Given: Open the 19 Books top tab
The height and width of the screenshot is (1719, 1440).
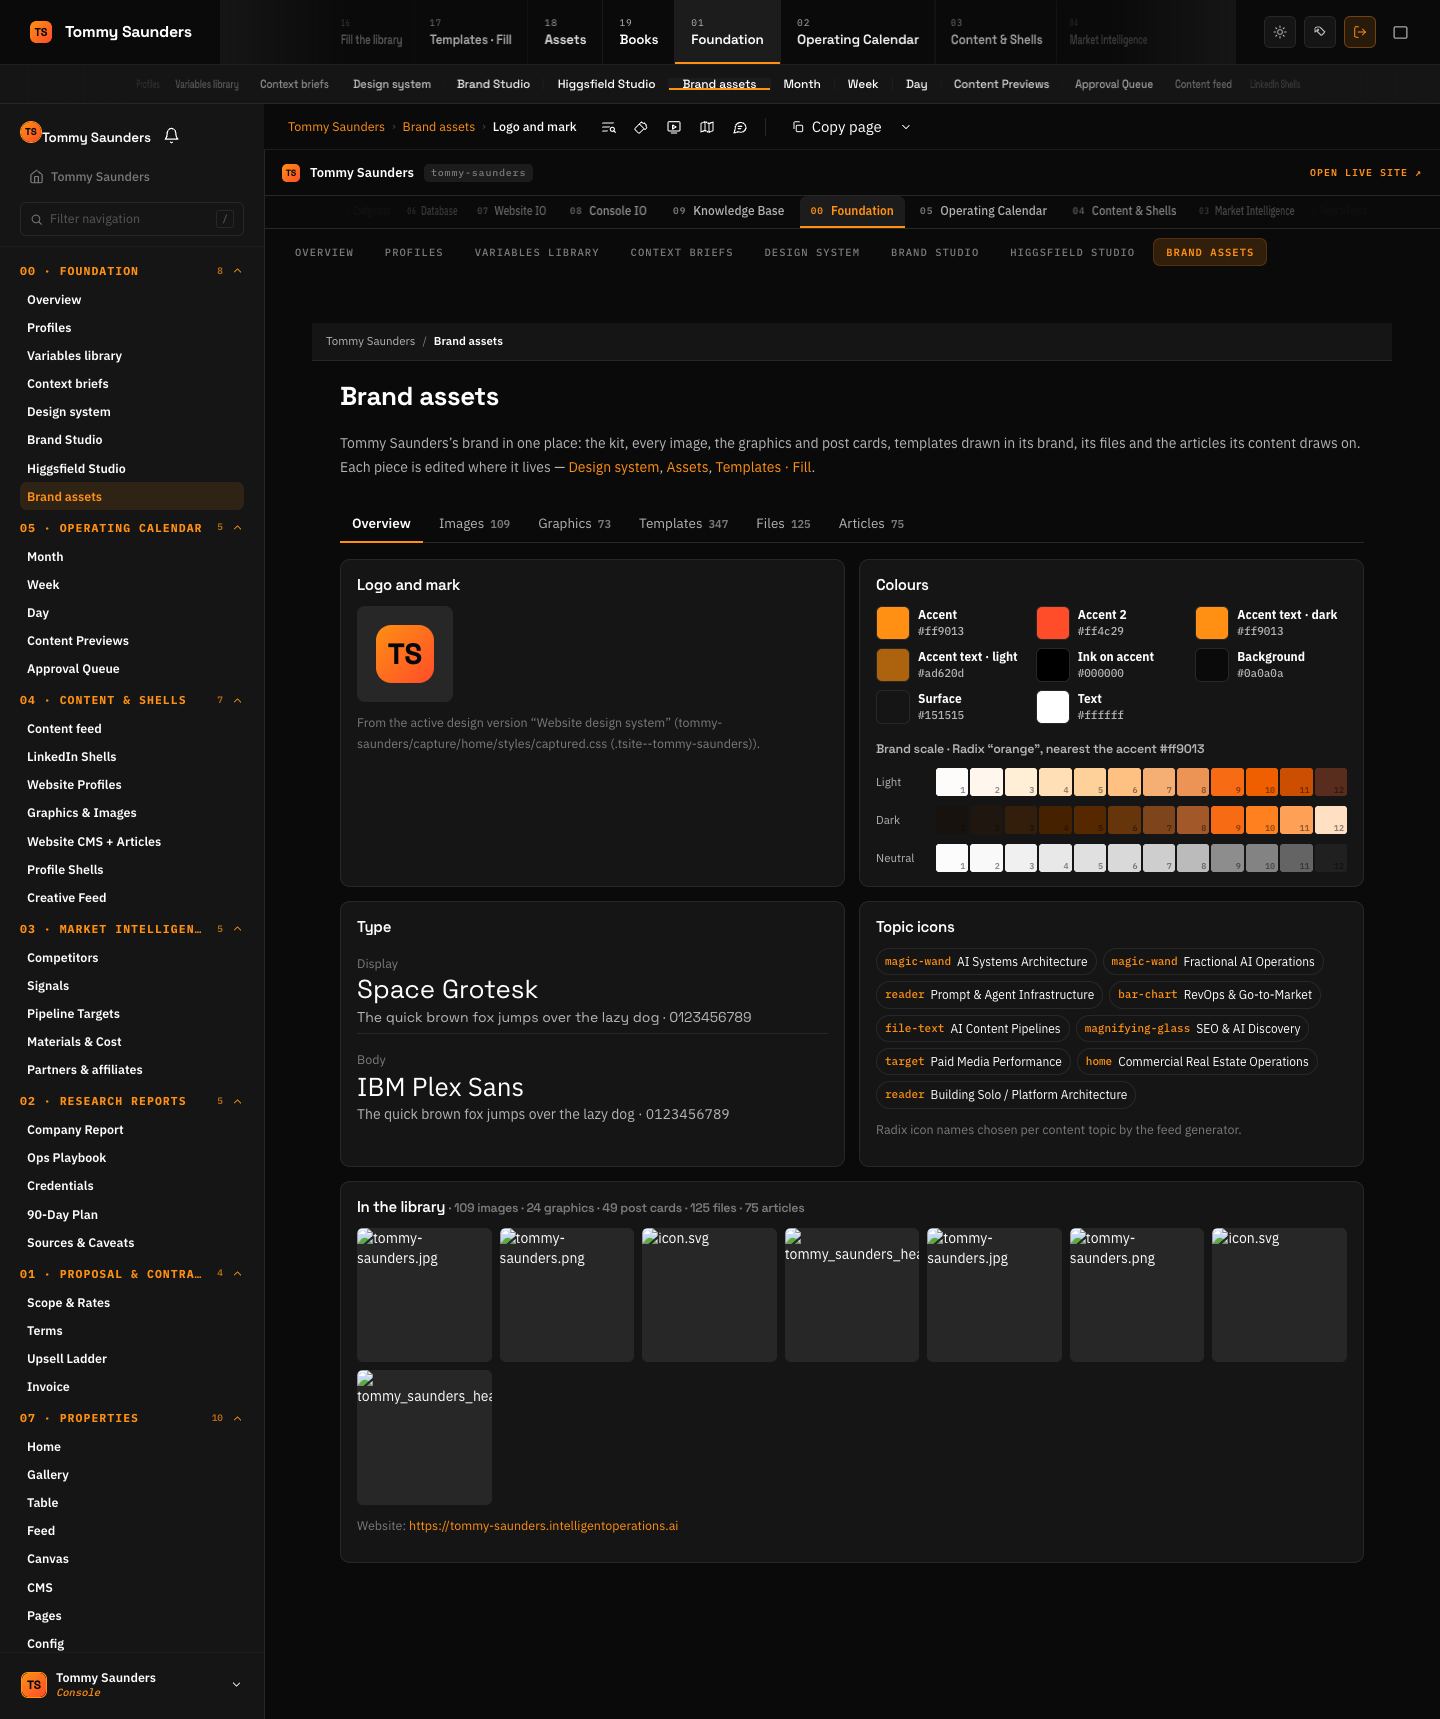Looking at the screenshot, I should click(638, 32).
